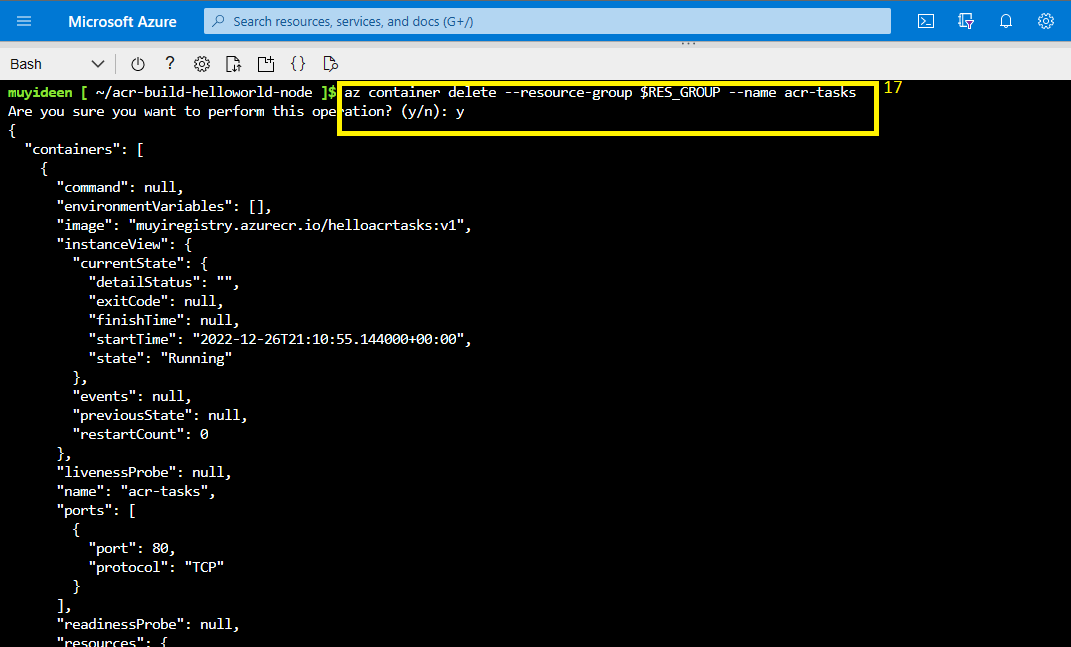Open the Directories and subscriptions filter icon
The width and height of the screenshot is (1071, 647).
pyautogui.click(x=966, y=21)
